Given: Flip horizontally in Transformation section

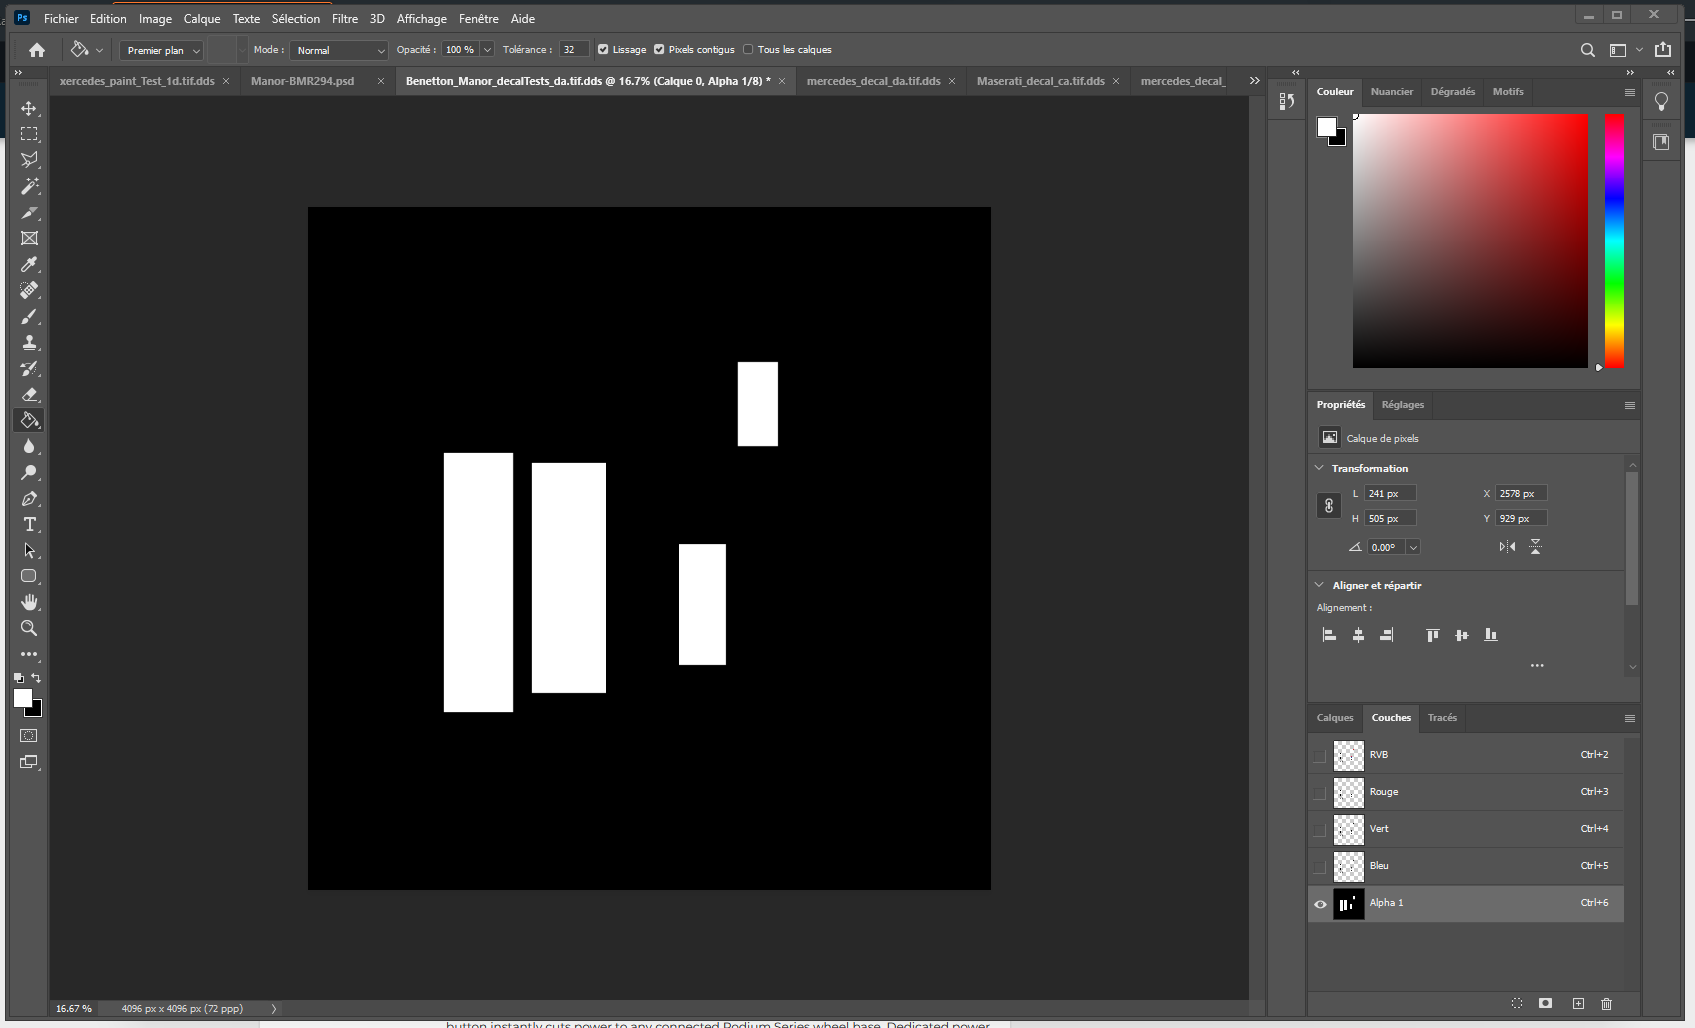Looking at the screenshot, I should 1507,547.
